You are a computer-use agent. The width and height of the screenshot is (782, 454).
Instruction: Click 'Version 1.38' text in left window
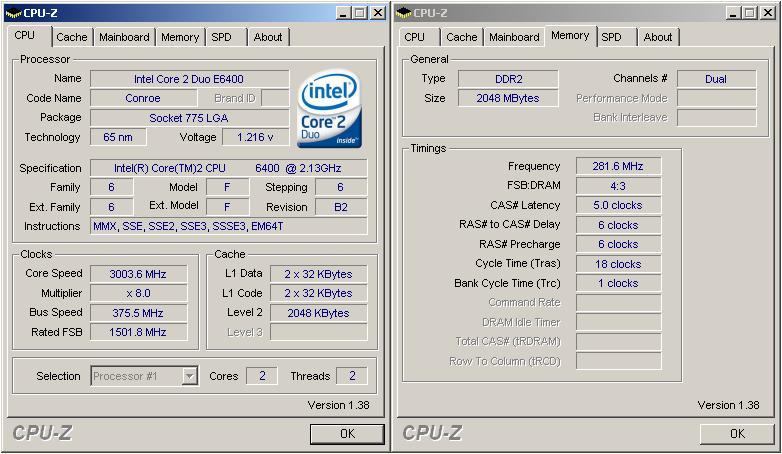click(338, 405)
